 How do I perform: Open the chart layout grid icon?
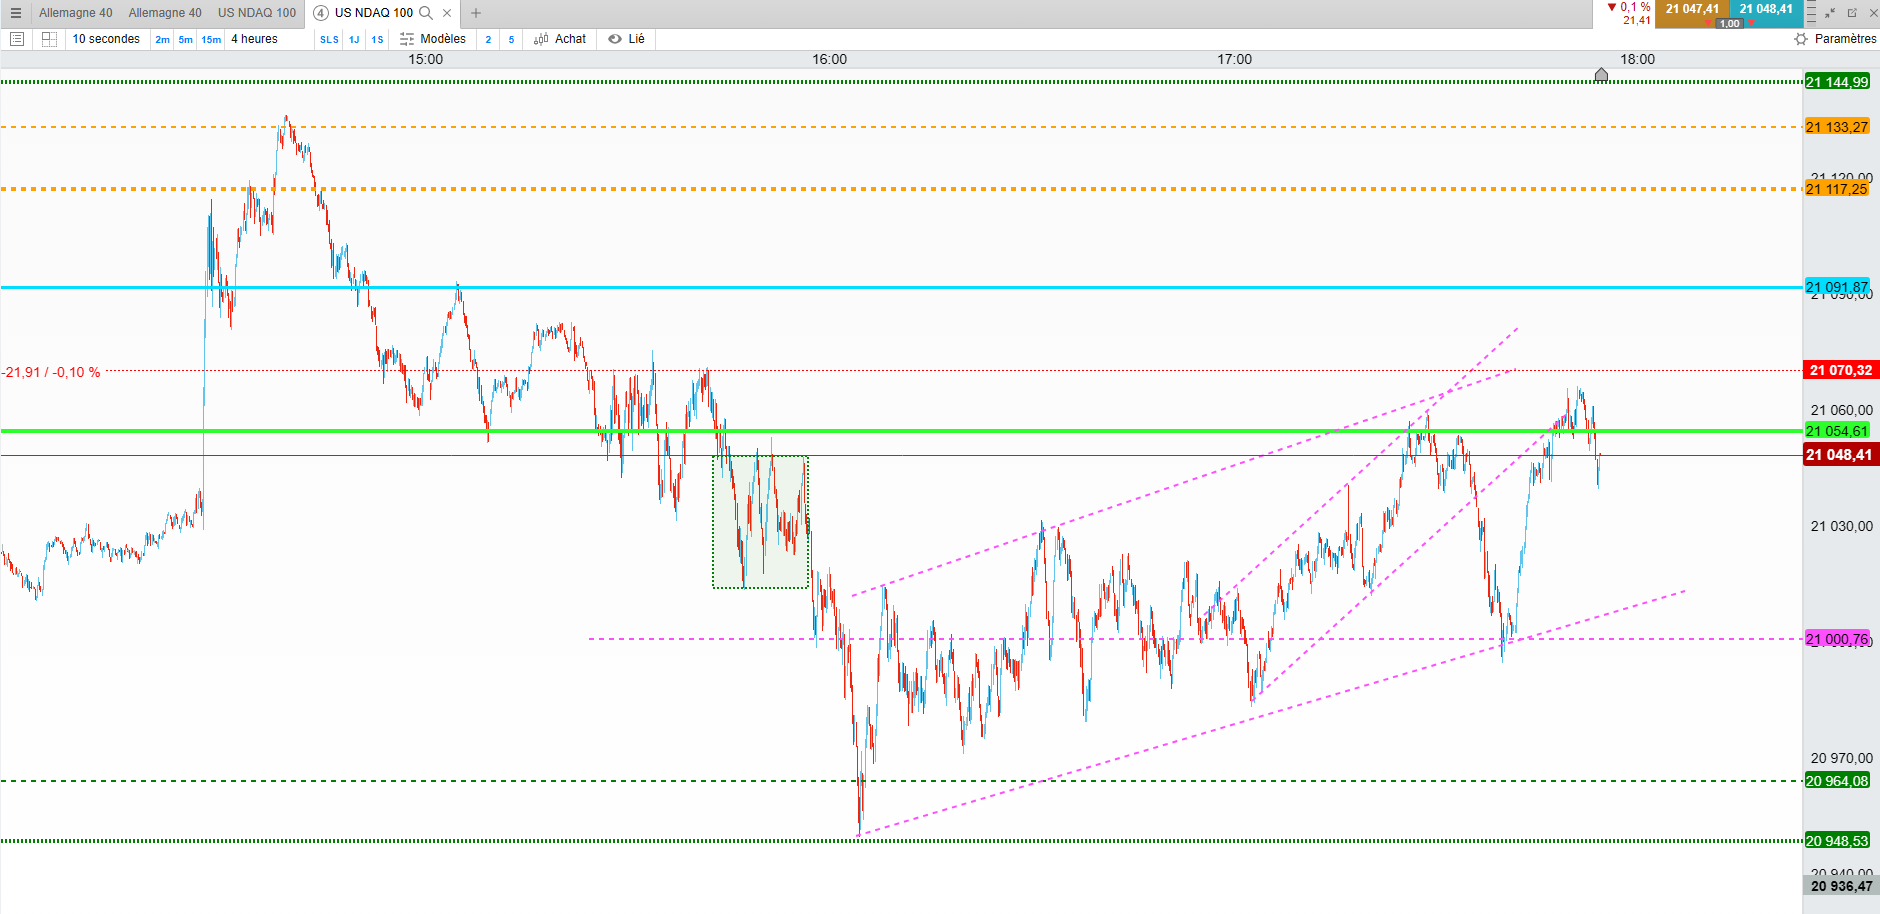pos(49,39)
